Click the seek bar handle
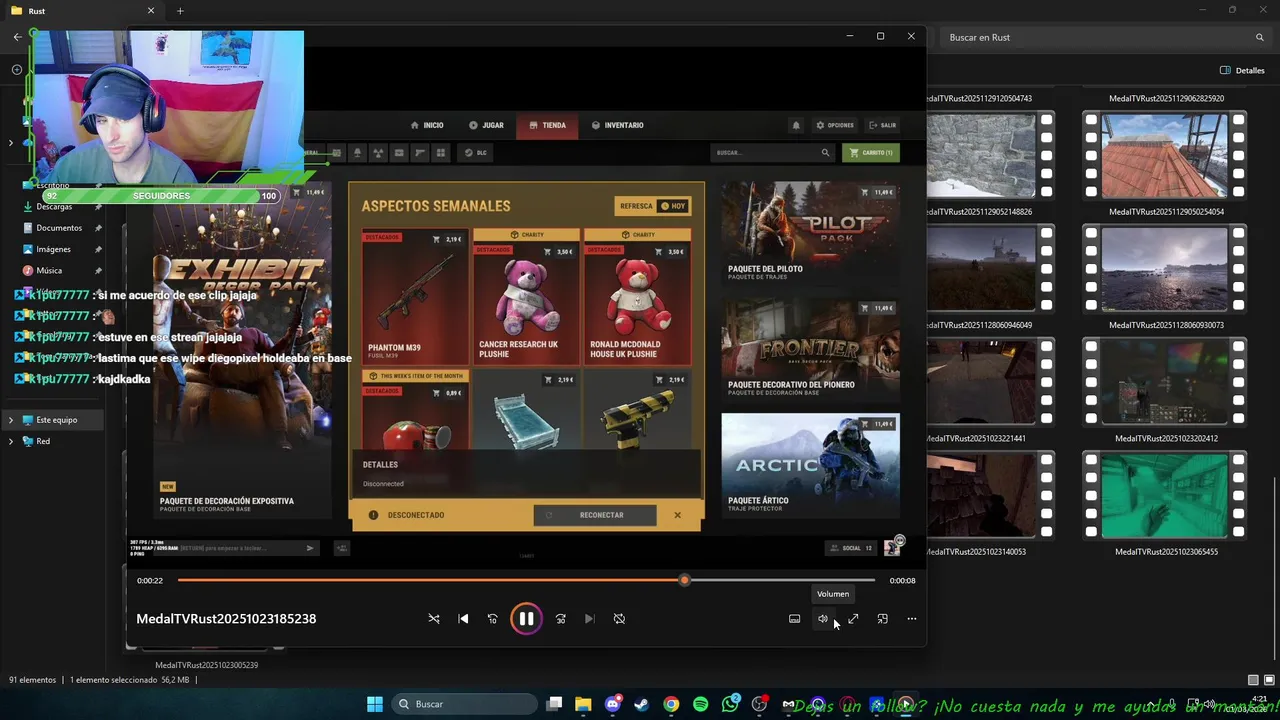The image size is (1280, 720). (x=684, y=580)
